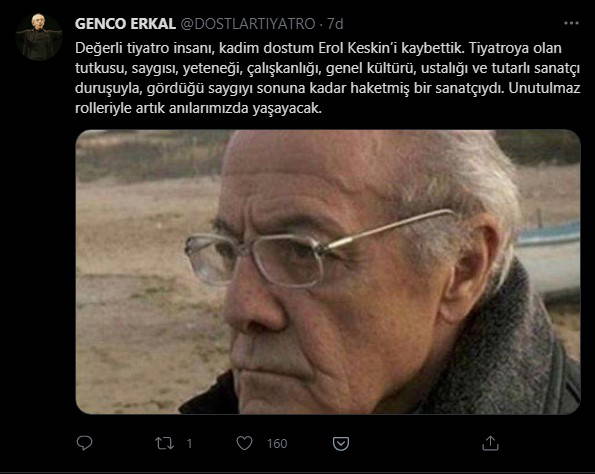Open the 7d timestamp link

tap(335, 24)
